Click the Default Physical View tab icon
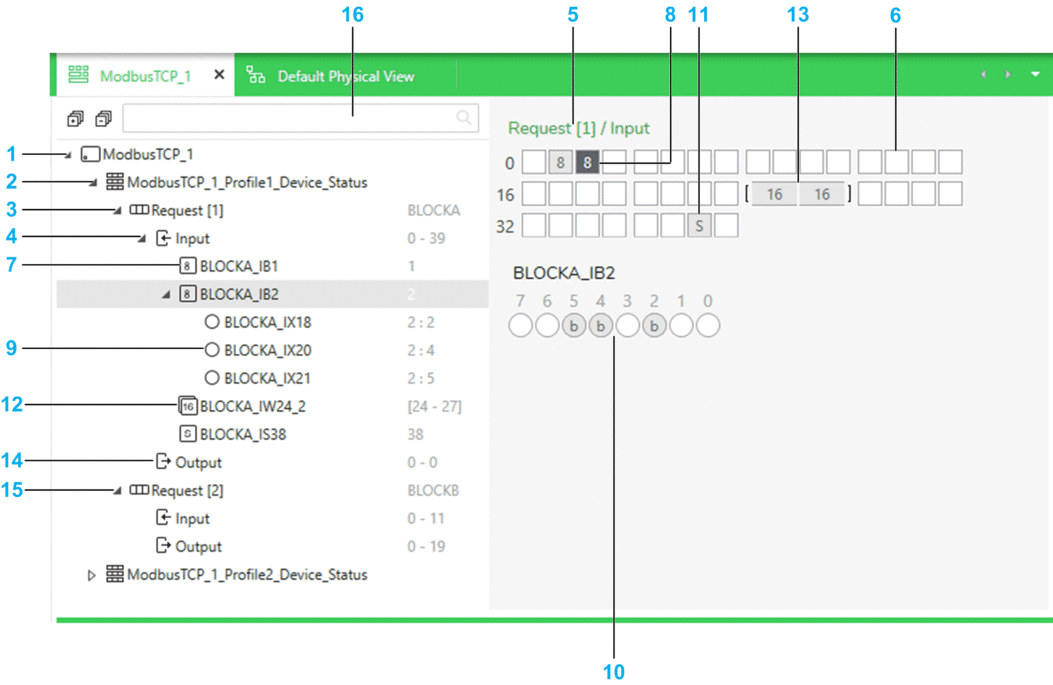The width and height of the screenshot is (1053, 685). click(x=255, y=75)
